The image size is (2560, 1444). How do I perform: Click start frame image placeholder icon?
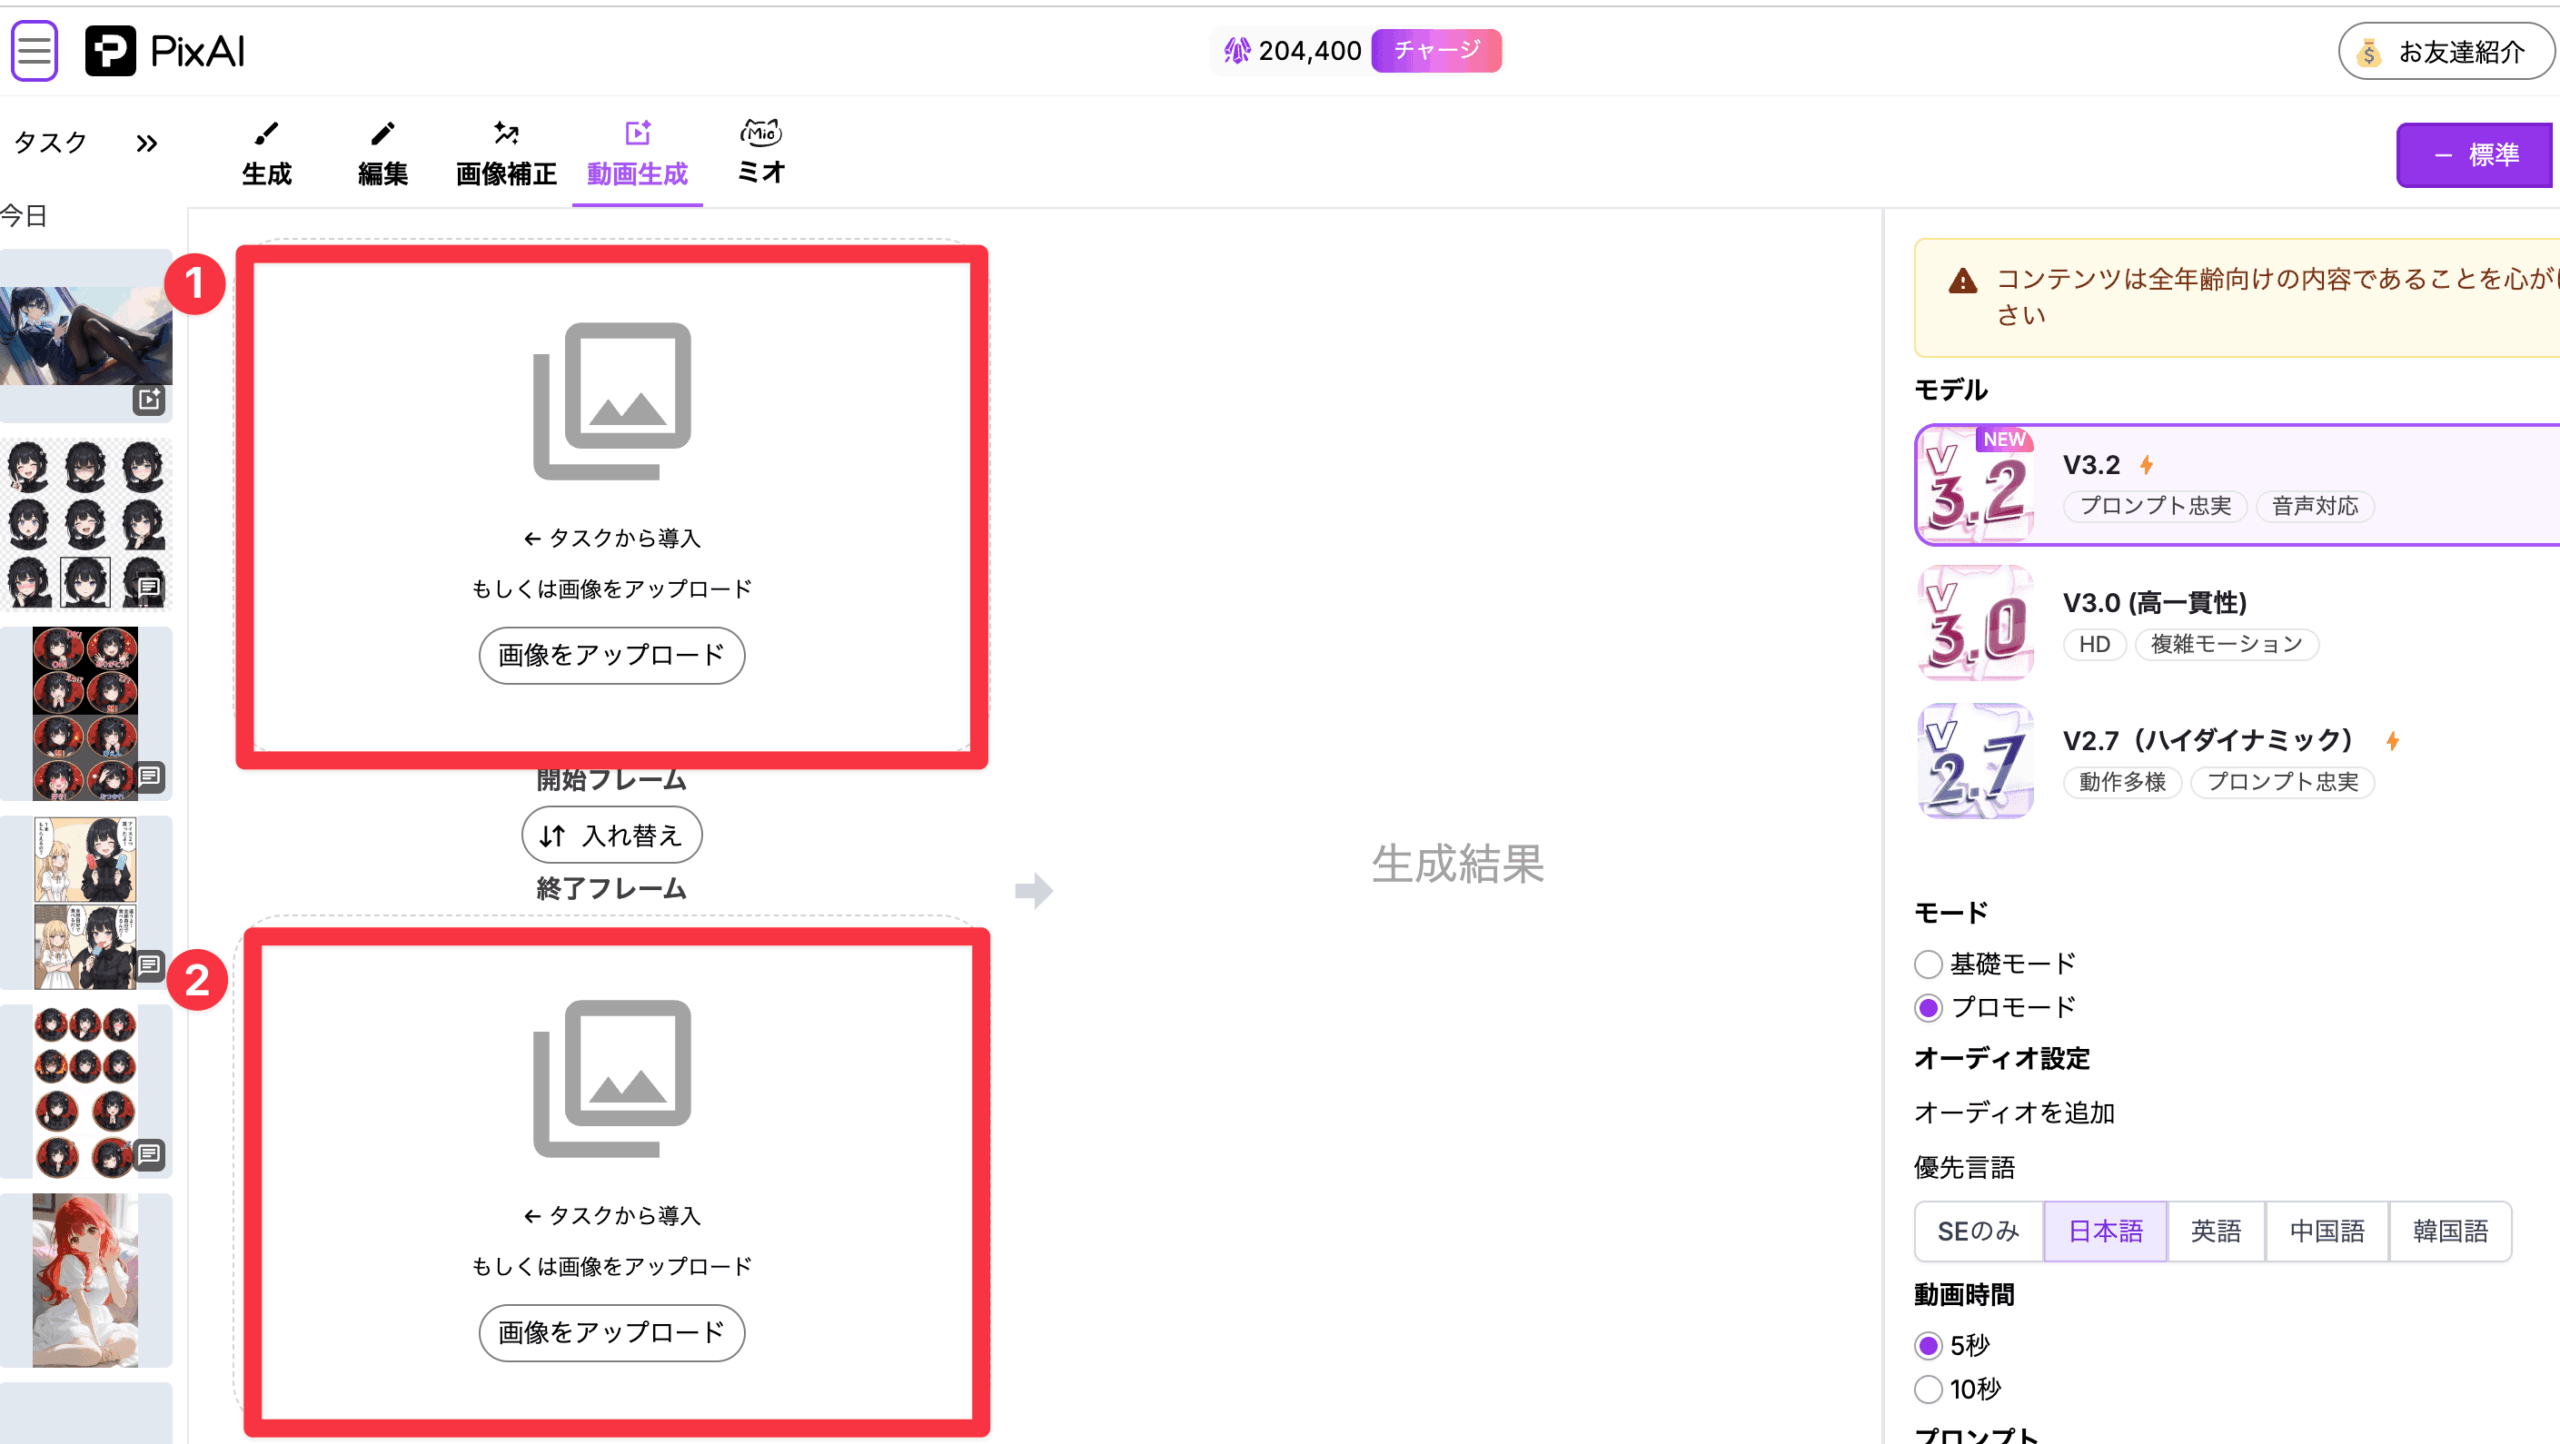coord(612,401)
